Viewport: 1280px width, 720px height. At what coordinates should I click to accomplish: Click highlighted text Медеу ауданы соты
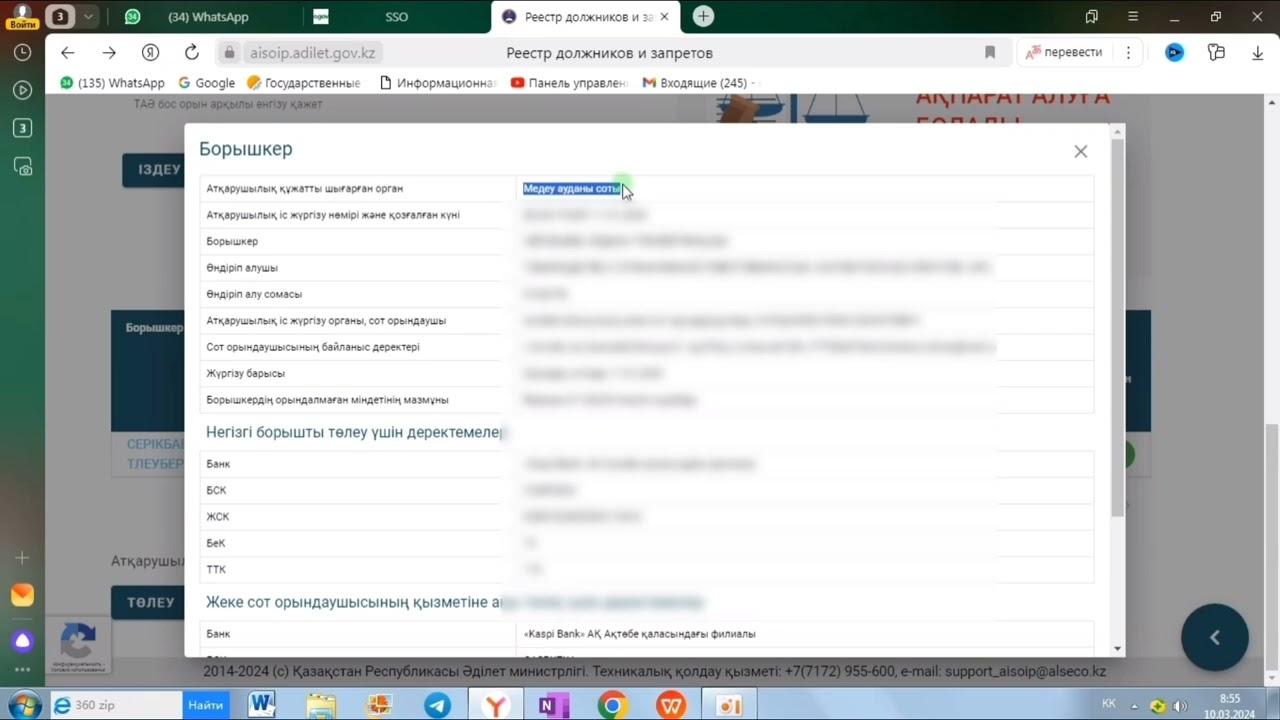click(x=572, y=188)
